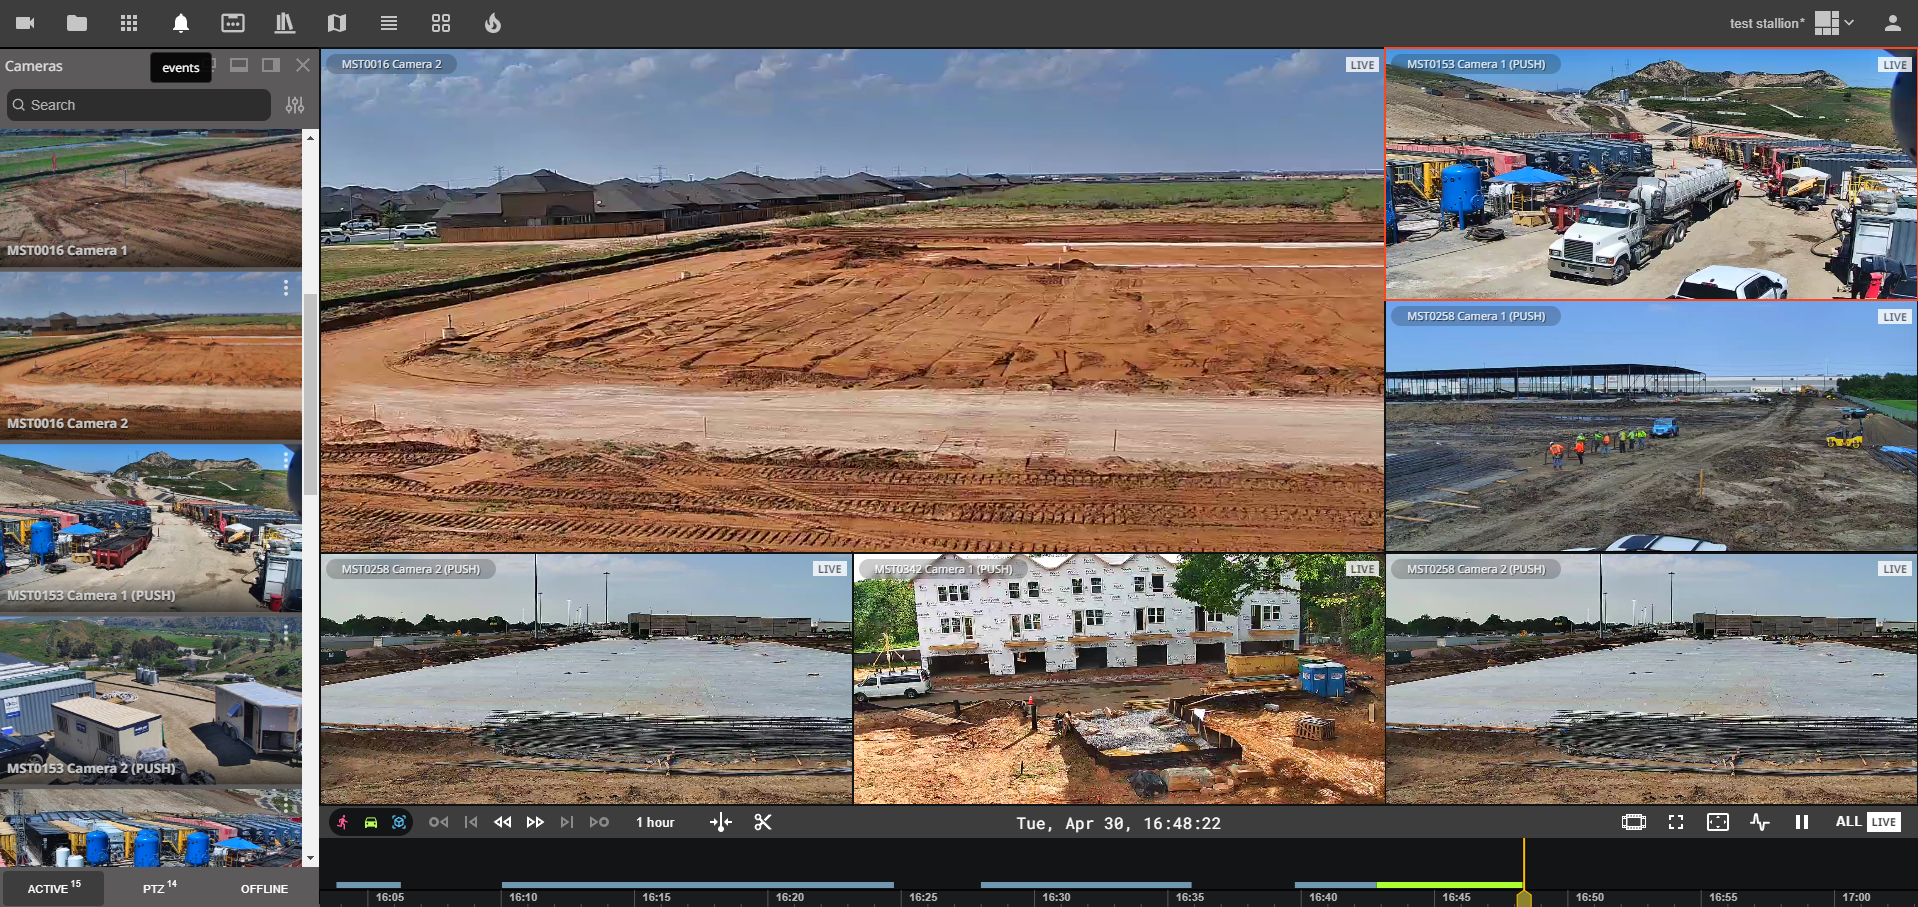1918x907 pixels.
Task: Dock Cameras panel to right layout icon
Action: pos(271,65)
